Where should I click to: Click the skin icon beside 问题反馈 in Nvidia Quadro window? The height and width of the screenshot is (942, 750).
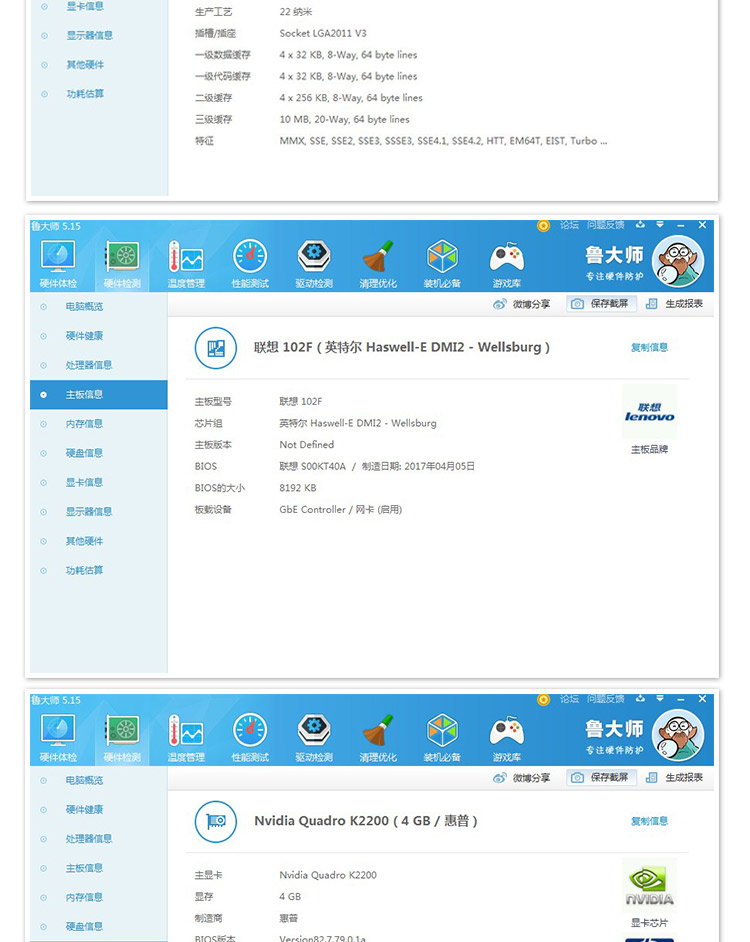tap(641, 699)
